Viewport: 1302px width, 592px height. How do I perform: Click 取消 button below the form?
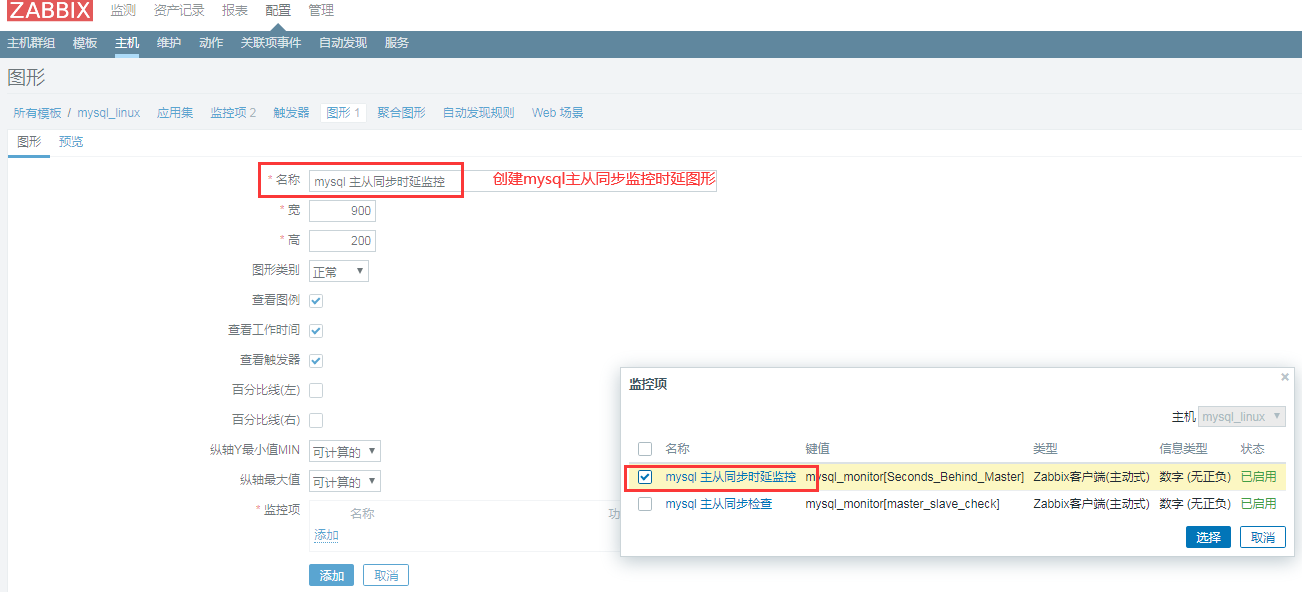(x=386, y=575)
